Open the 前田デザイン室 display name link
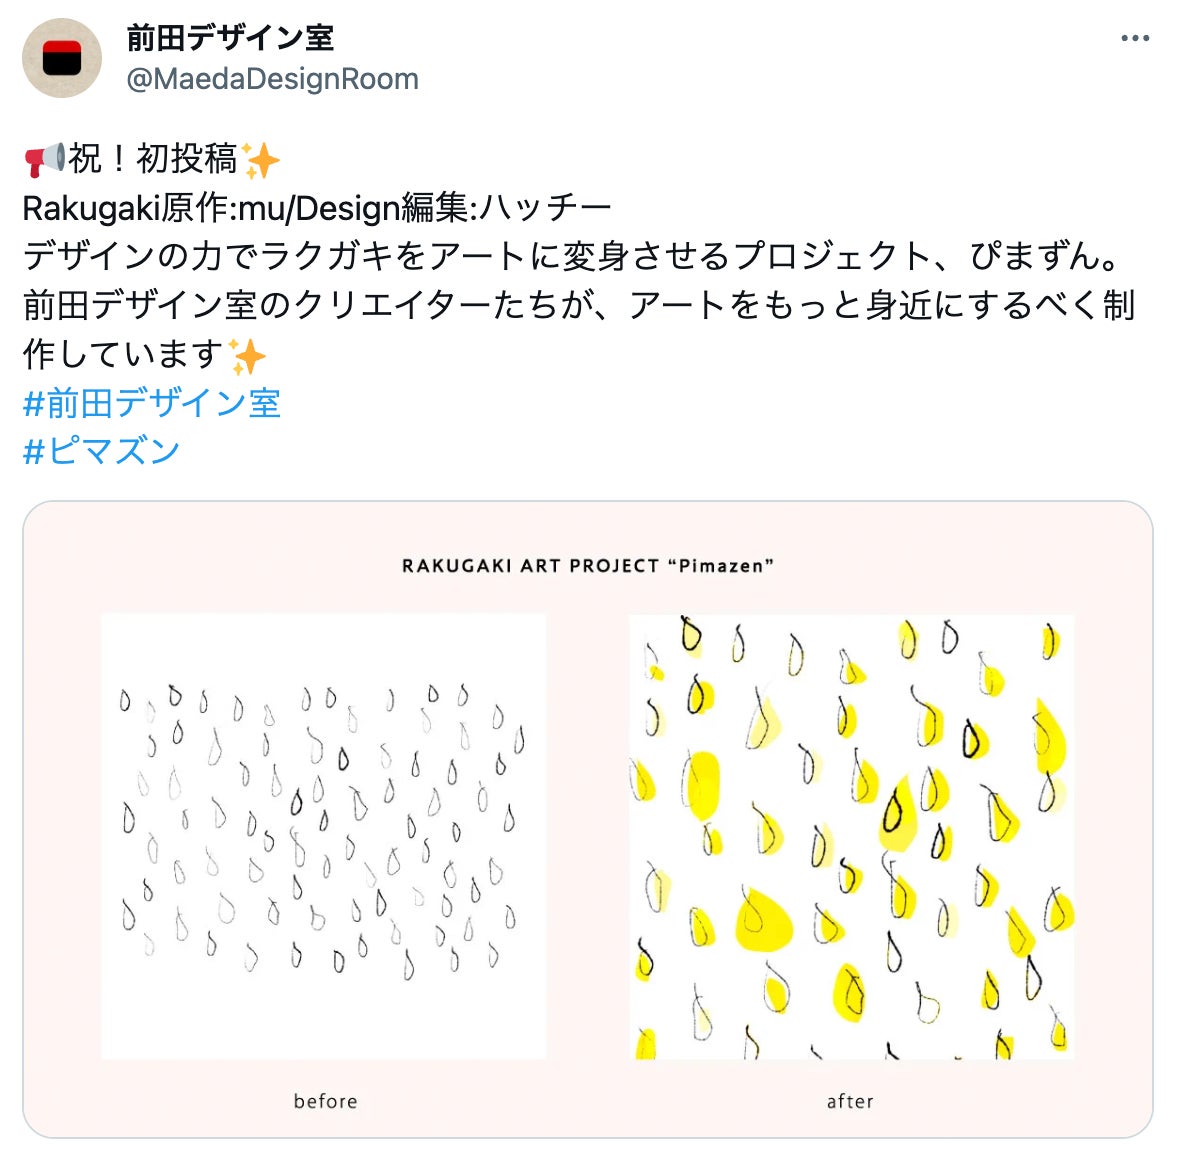Image resolution: width=1184 pixels, height=1150 pixels. (230, 38)
